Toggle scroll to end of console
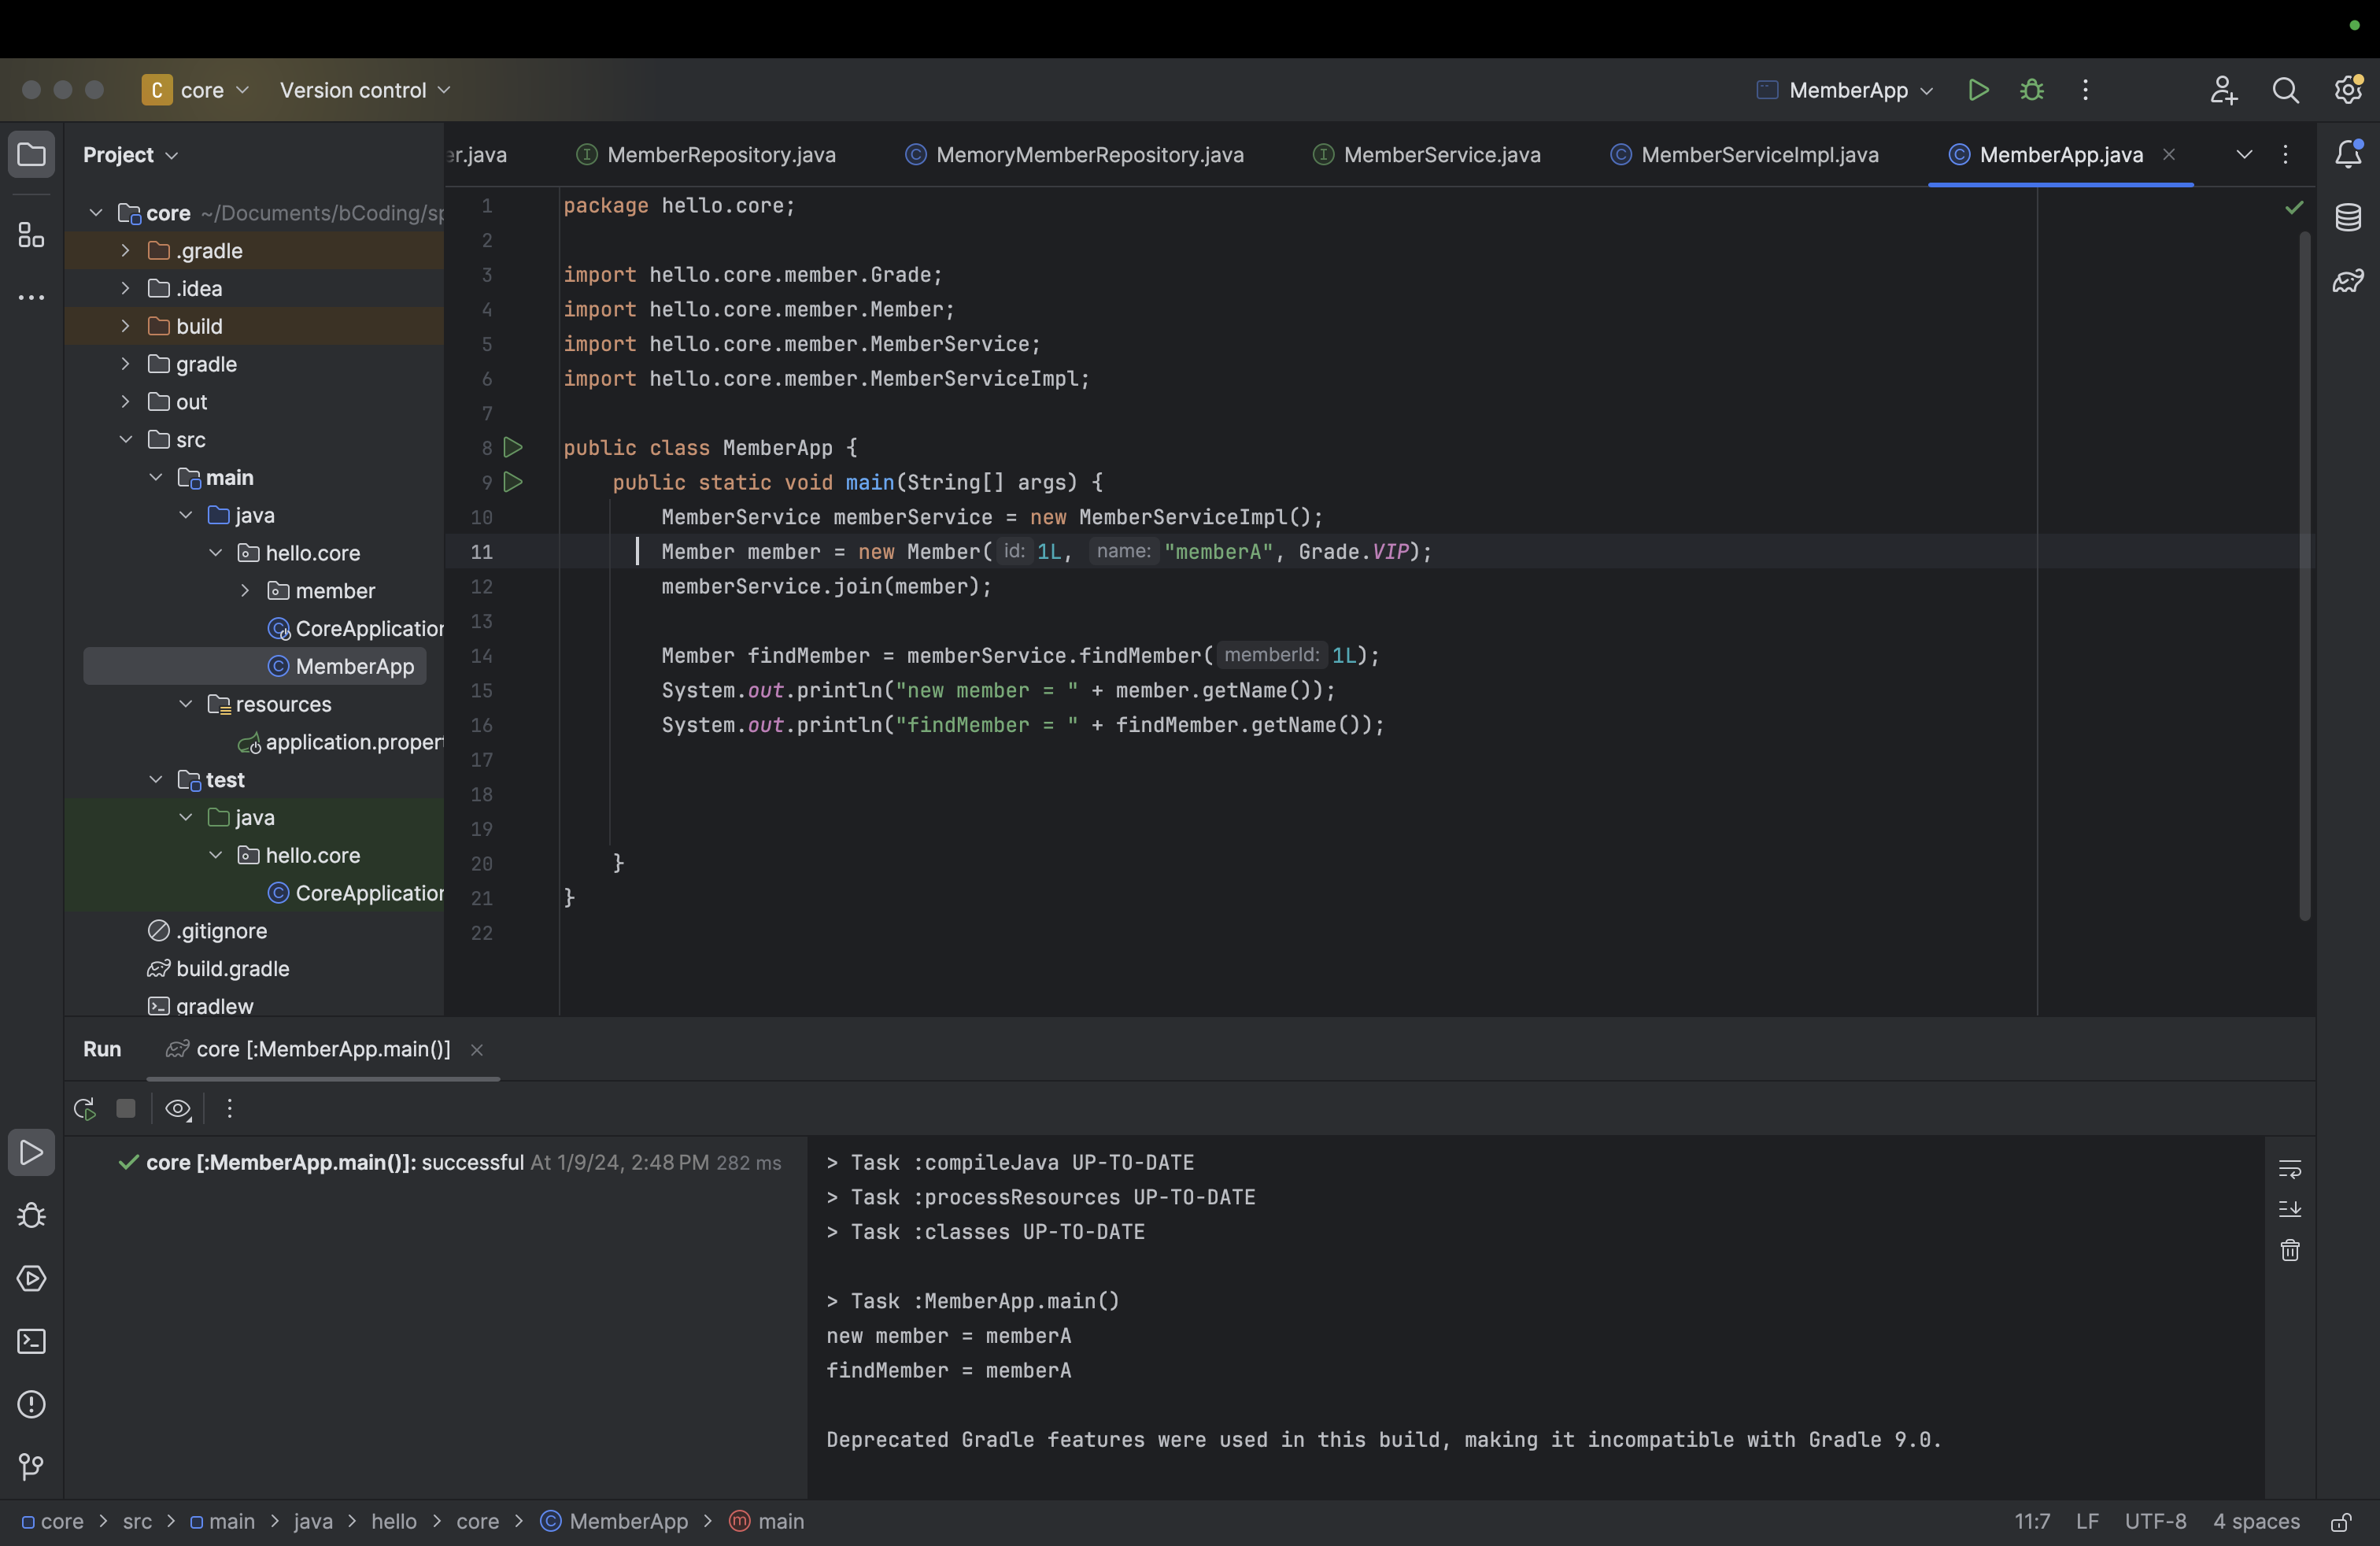The width and height of the screenshot is (2380, 1546). point(2289,1209)
